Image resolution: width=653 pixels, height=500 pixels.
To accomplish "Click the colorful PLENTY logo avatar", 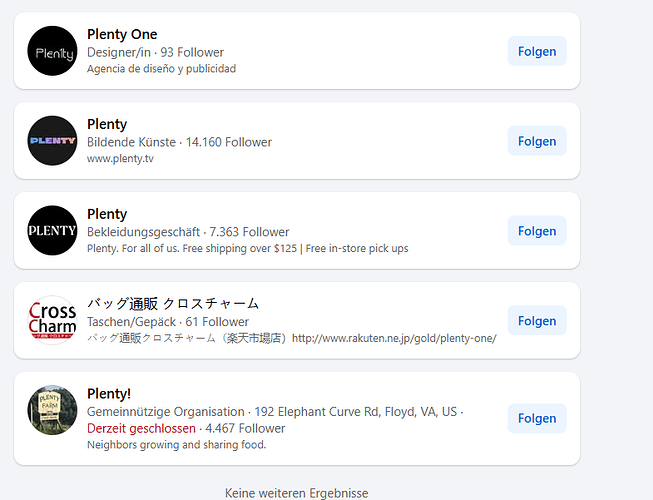I will tap(52, 141).
